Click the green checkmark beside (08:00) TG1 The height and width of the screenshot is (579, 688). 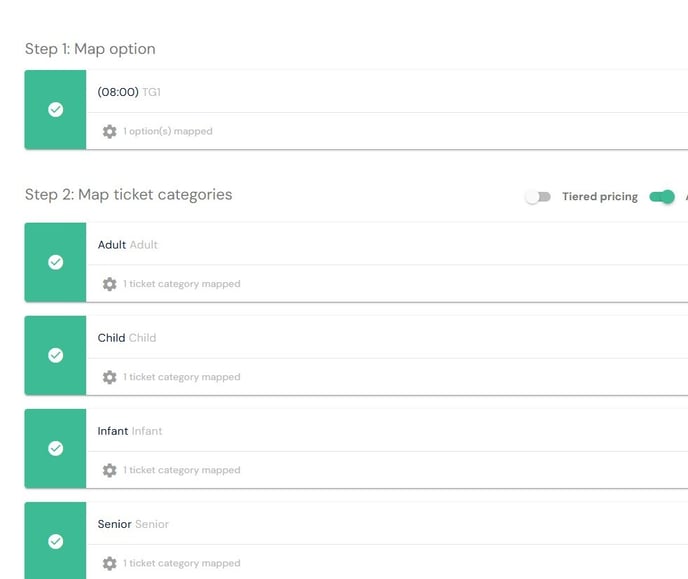coord(56,110)
